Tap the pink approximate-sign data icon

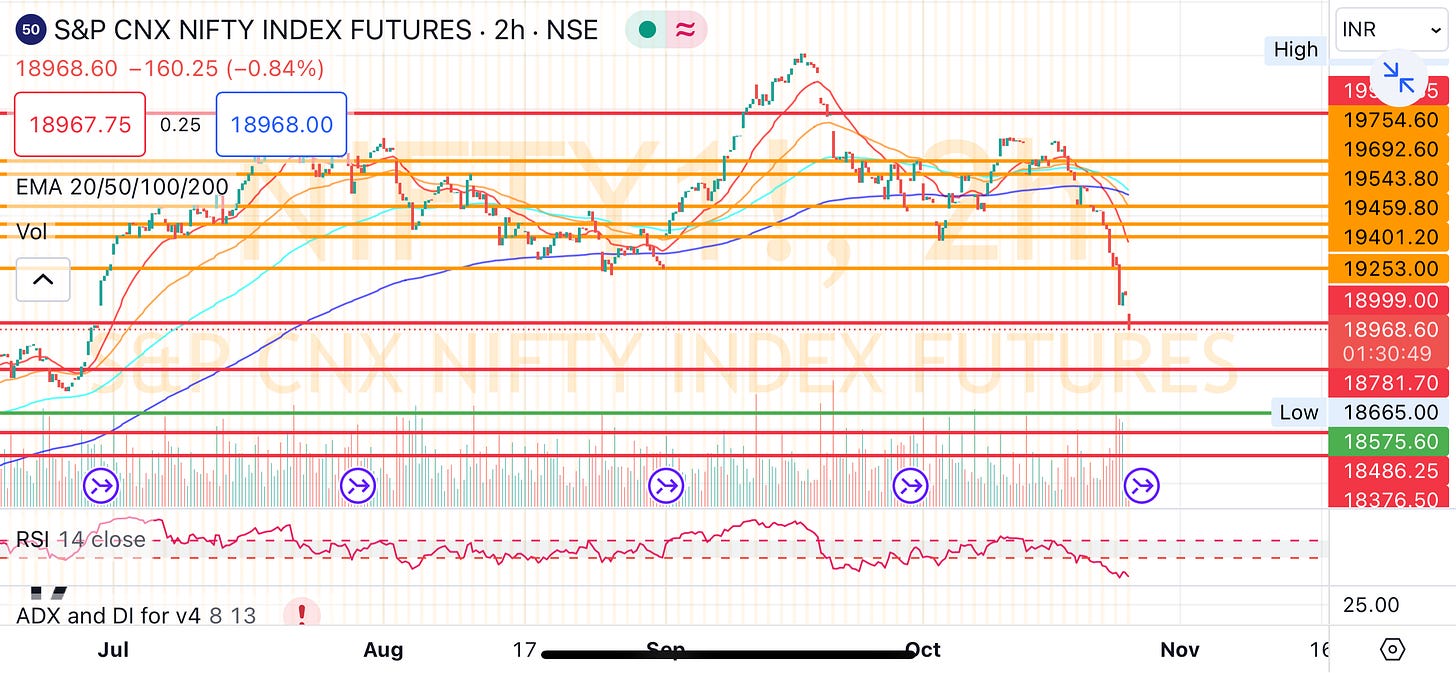coord(686,30)
